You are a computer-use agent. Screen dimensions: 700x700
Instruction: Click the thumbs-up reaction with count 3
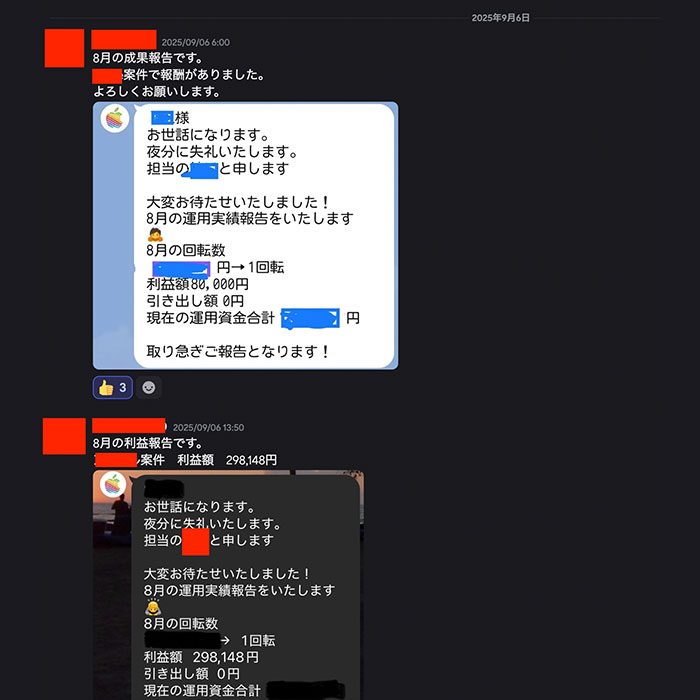click(112, 388)
